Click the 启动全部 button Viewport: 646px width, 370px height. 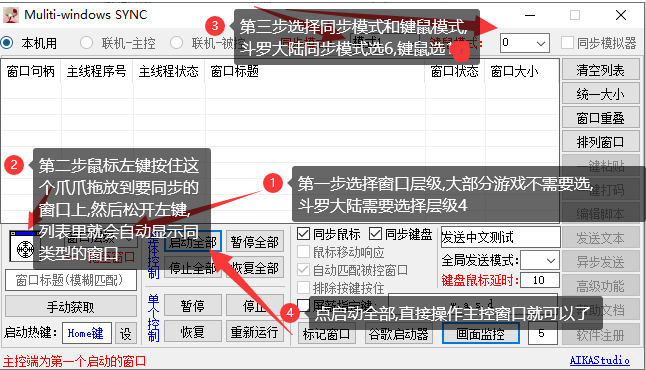[192, 242]
